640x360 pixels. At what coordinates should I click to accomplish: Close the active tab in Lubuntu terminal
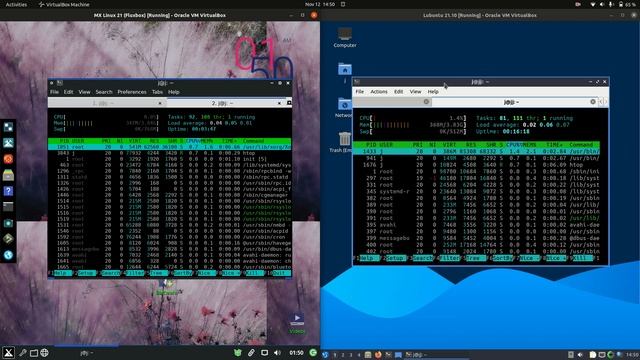593,102
